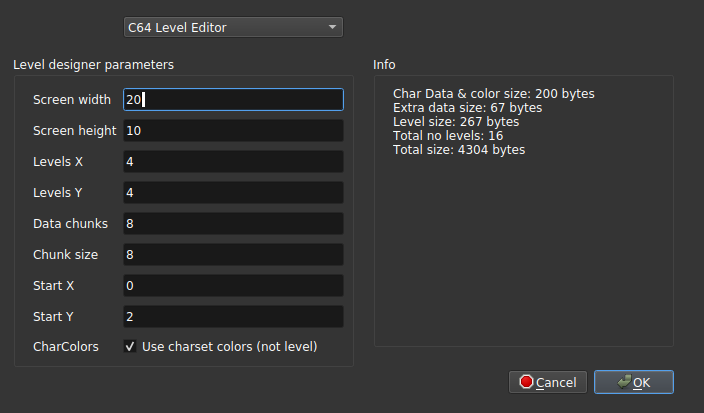Click the Chunk size field
Viewport: 704px width, 413px height.
point(233,255)
